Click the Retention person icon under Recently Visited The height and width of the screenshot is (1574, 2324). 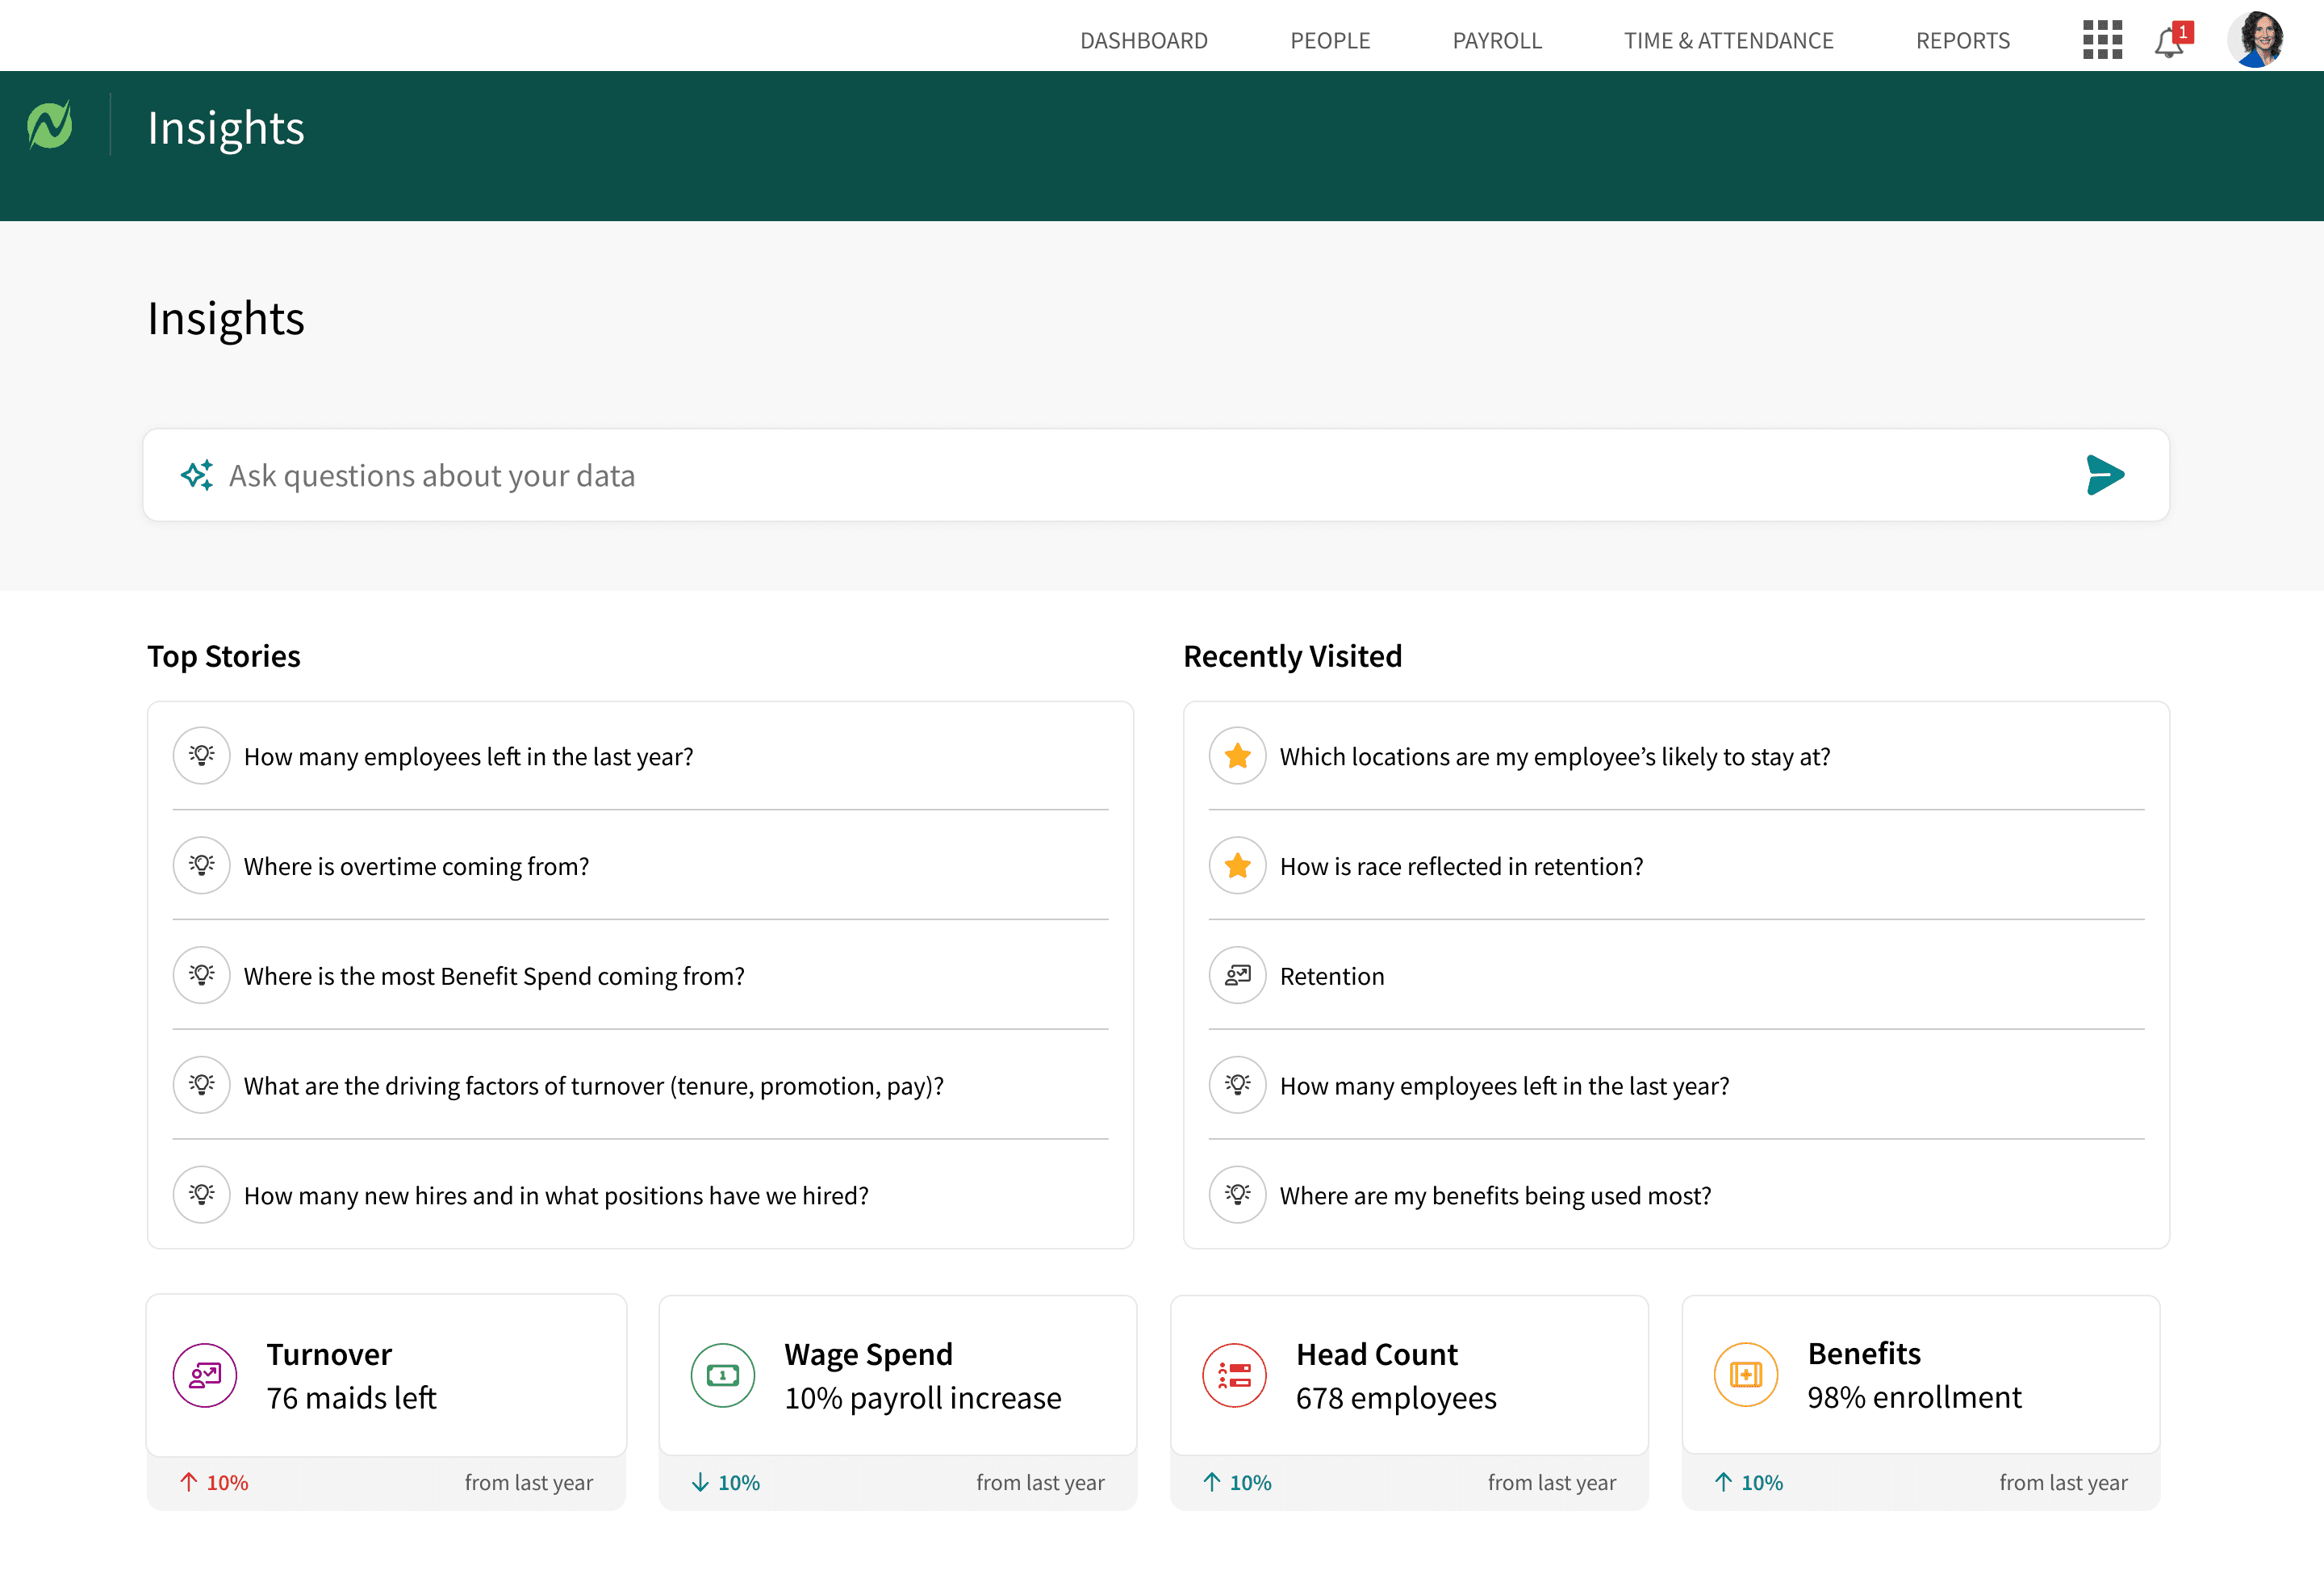[x=1236, y=975]
